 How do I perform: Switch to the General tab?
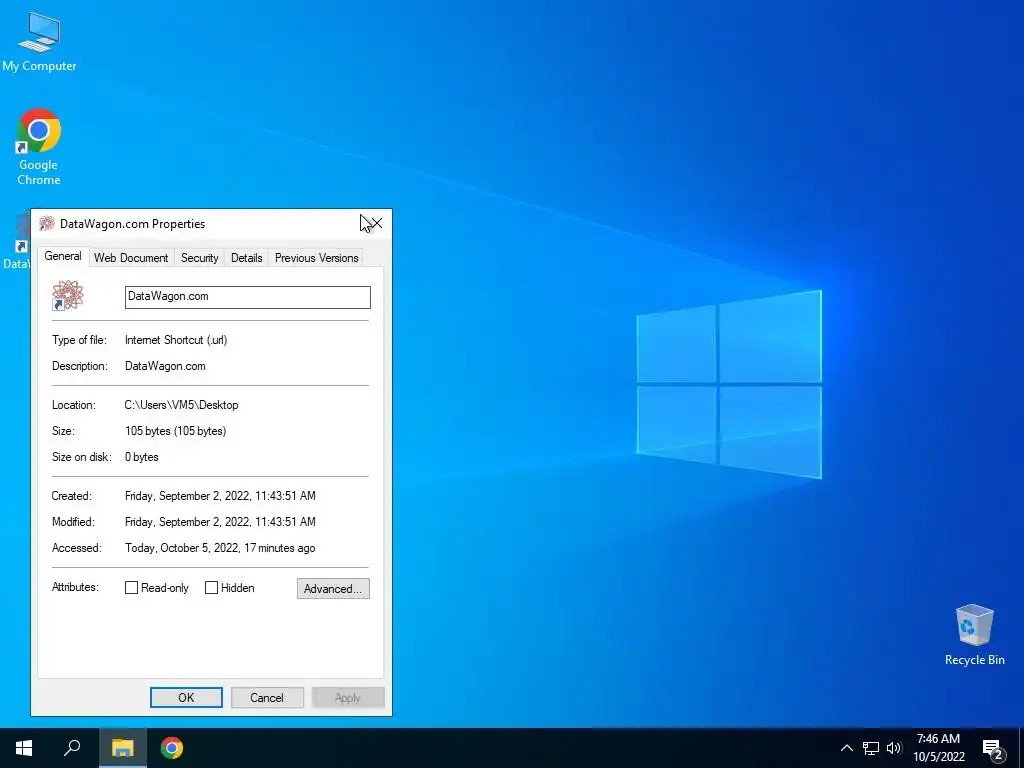point(63,256)
